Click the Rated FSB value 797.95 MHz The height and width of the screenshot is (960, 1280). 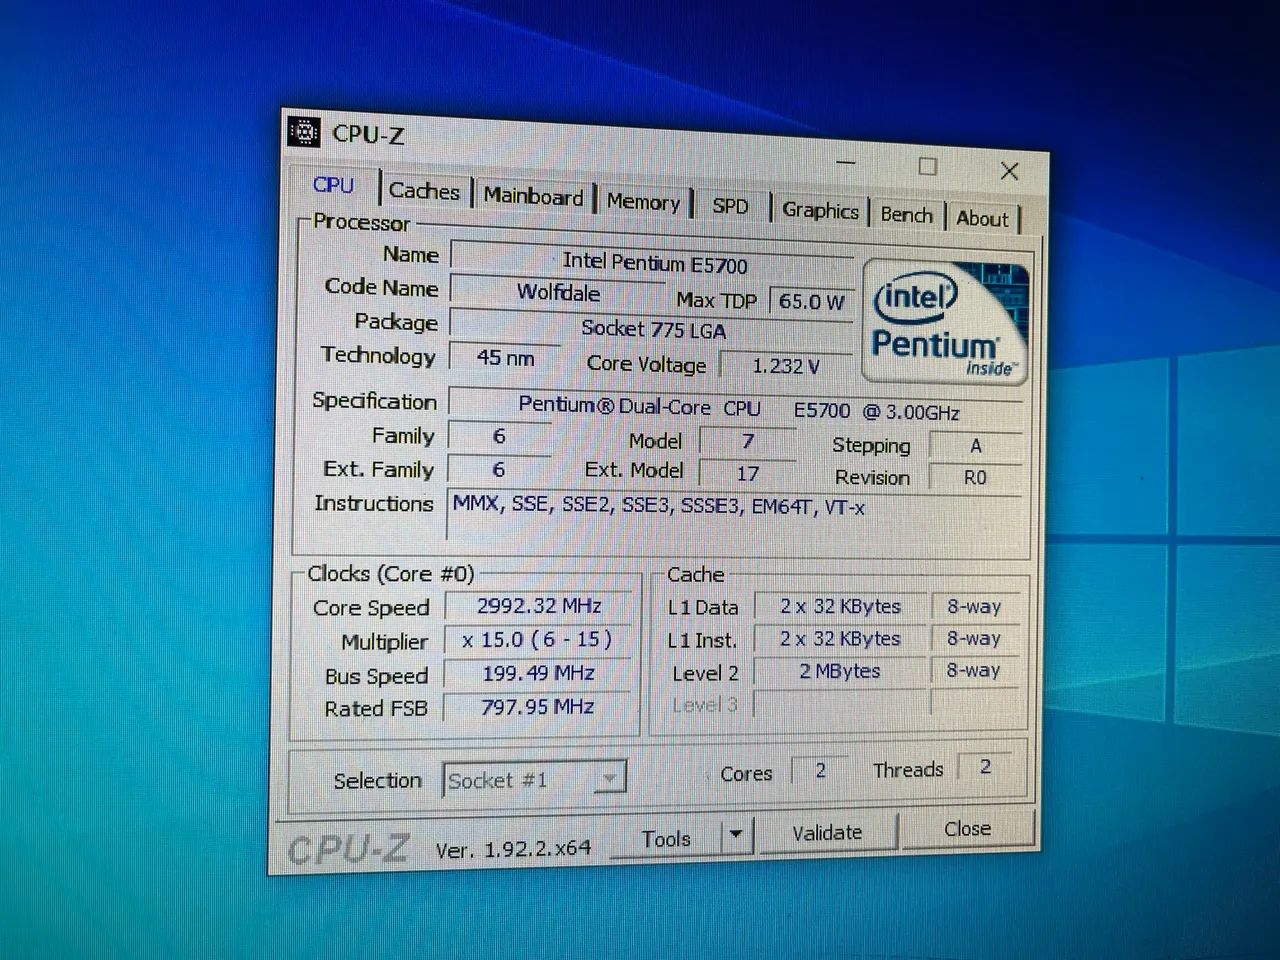point(537,706)
